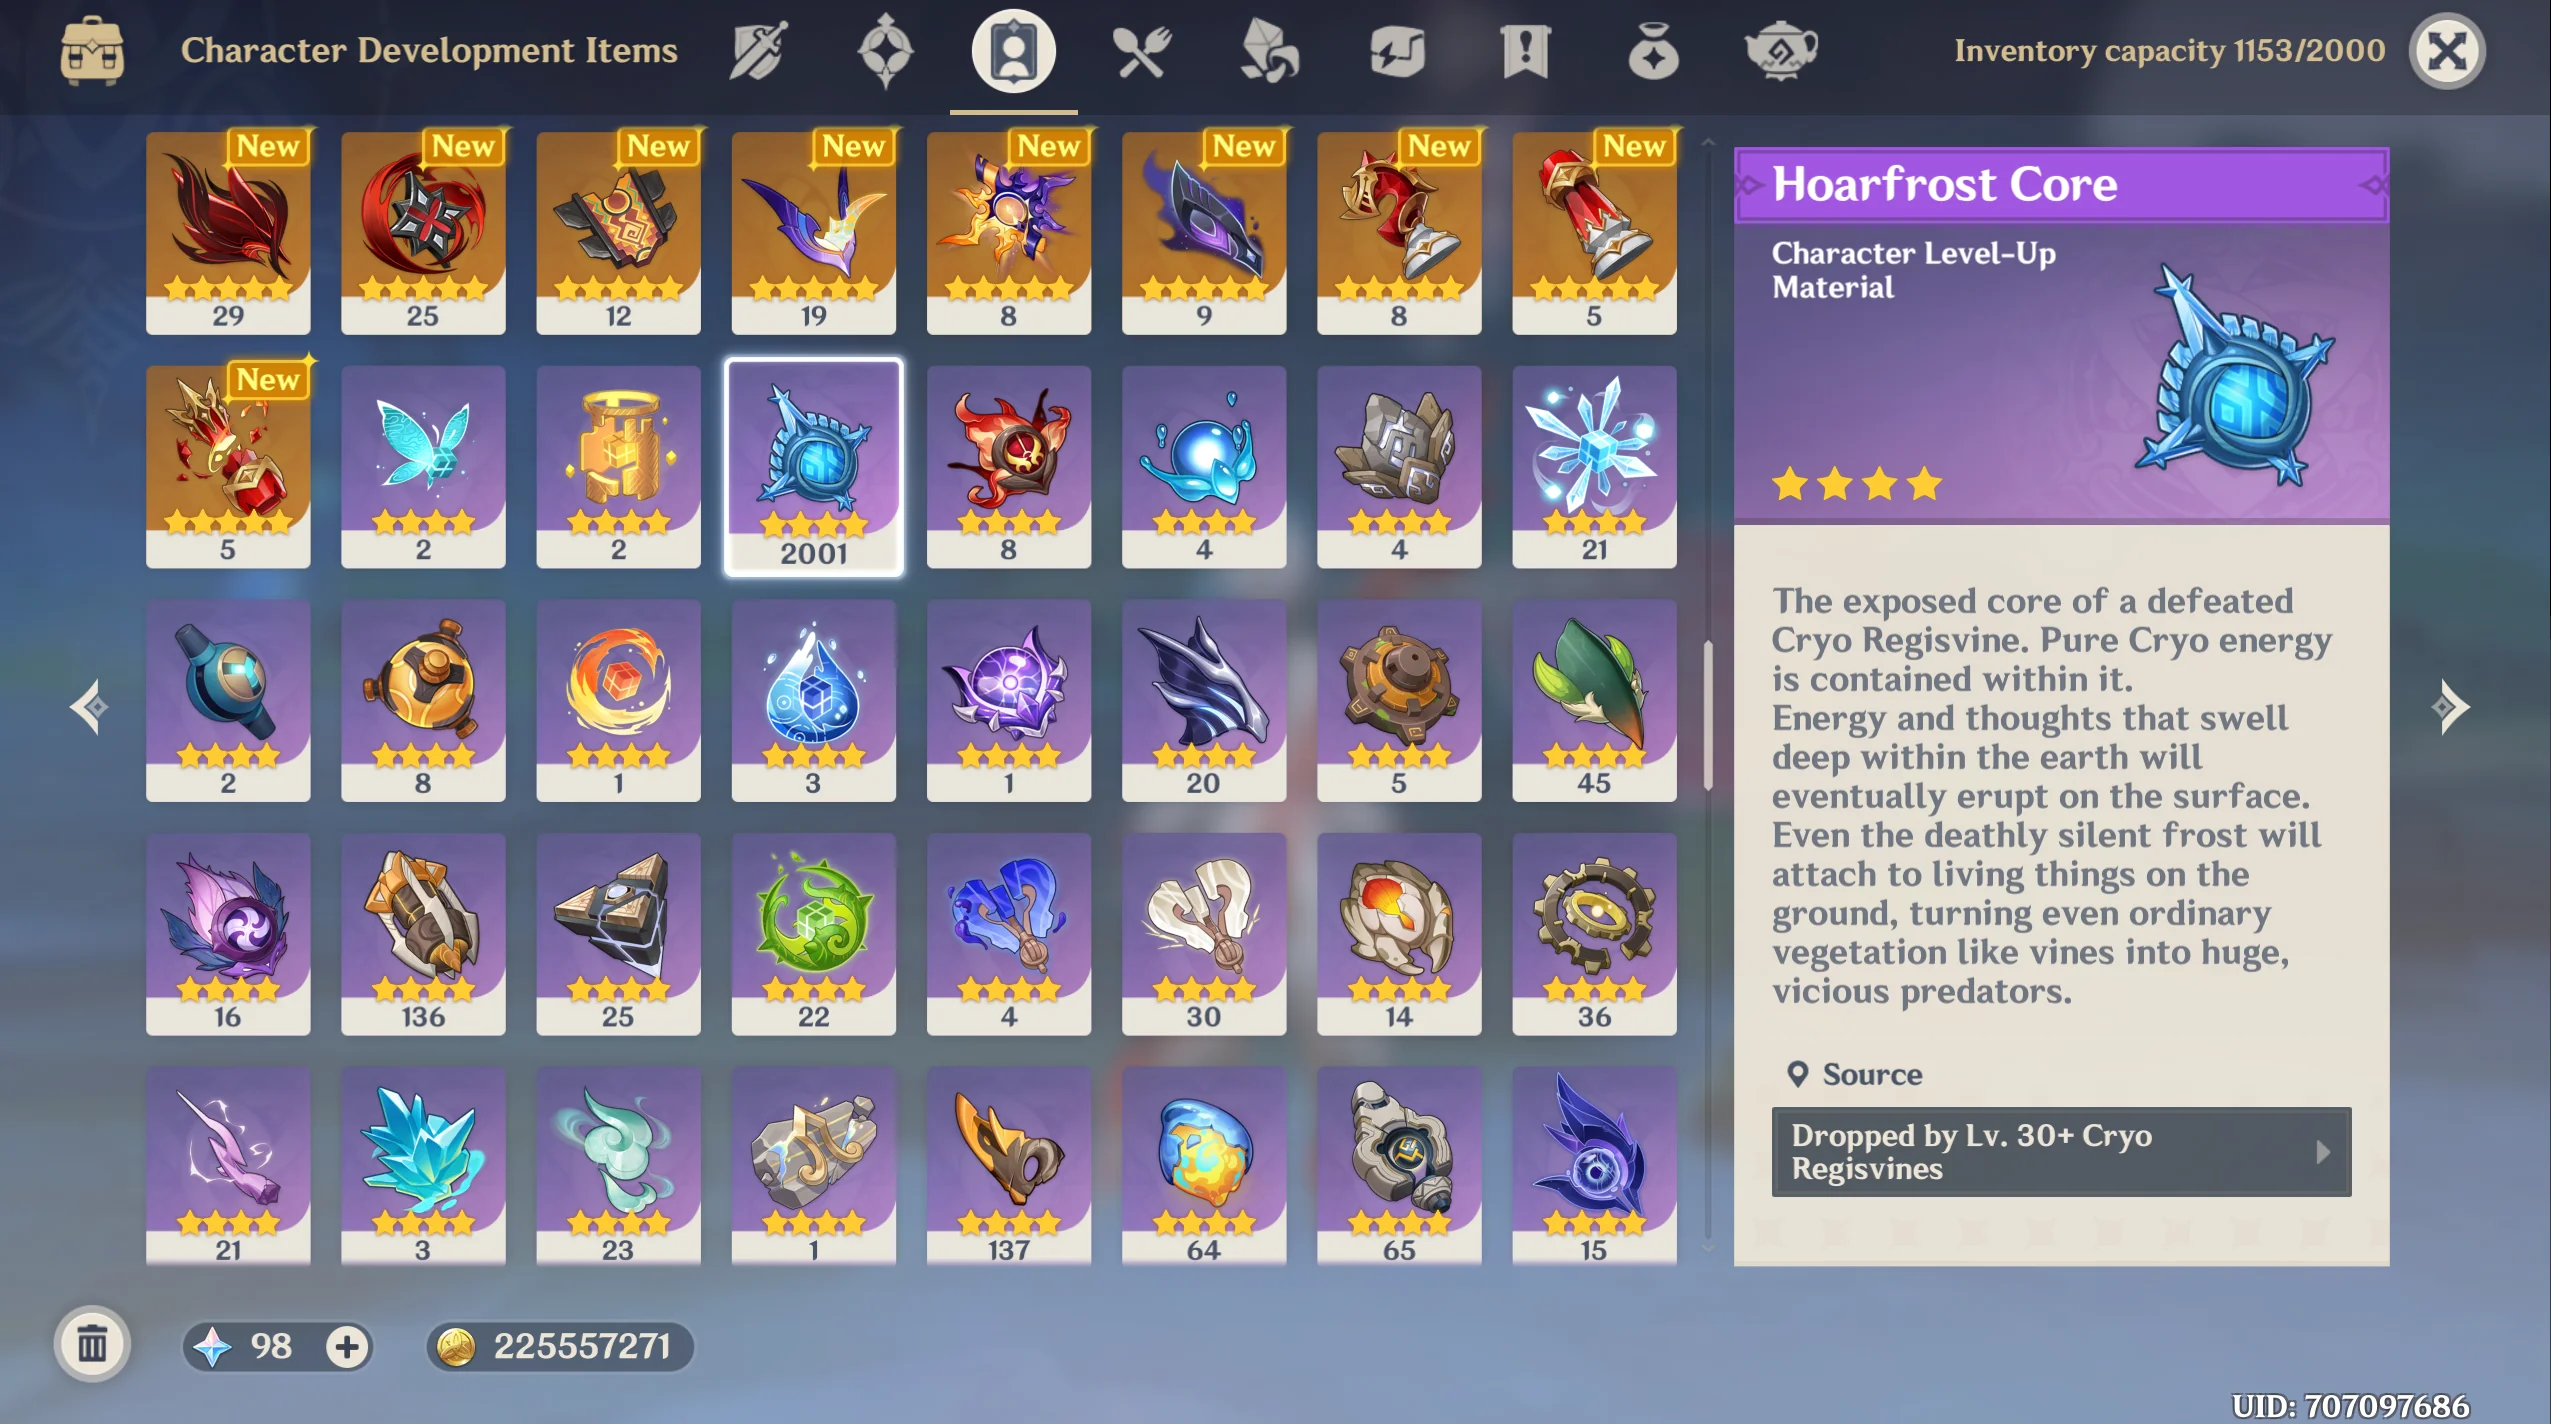Screen dimensions: 2551x1424
Task: Close the inventory with X button
Action: pyautogui.click(x=2446, y=51)
